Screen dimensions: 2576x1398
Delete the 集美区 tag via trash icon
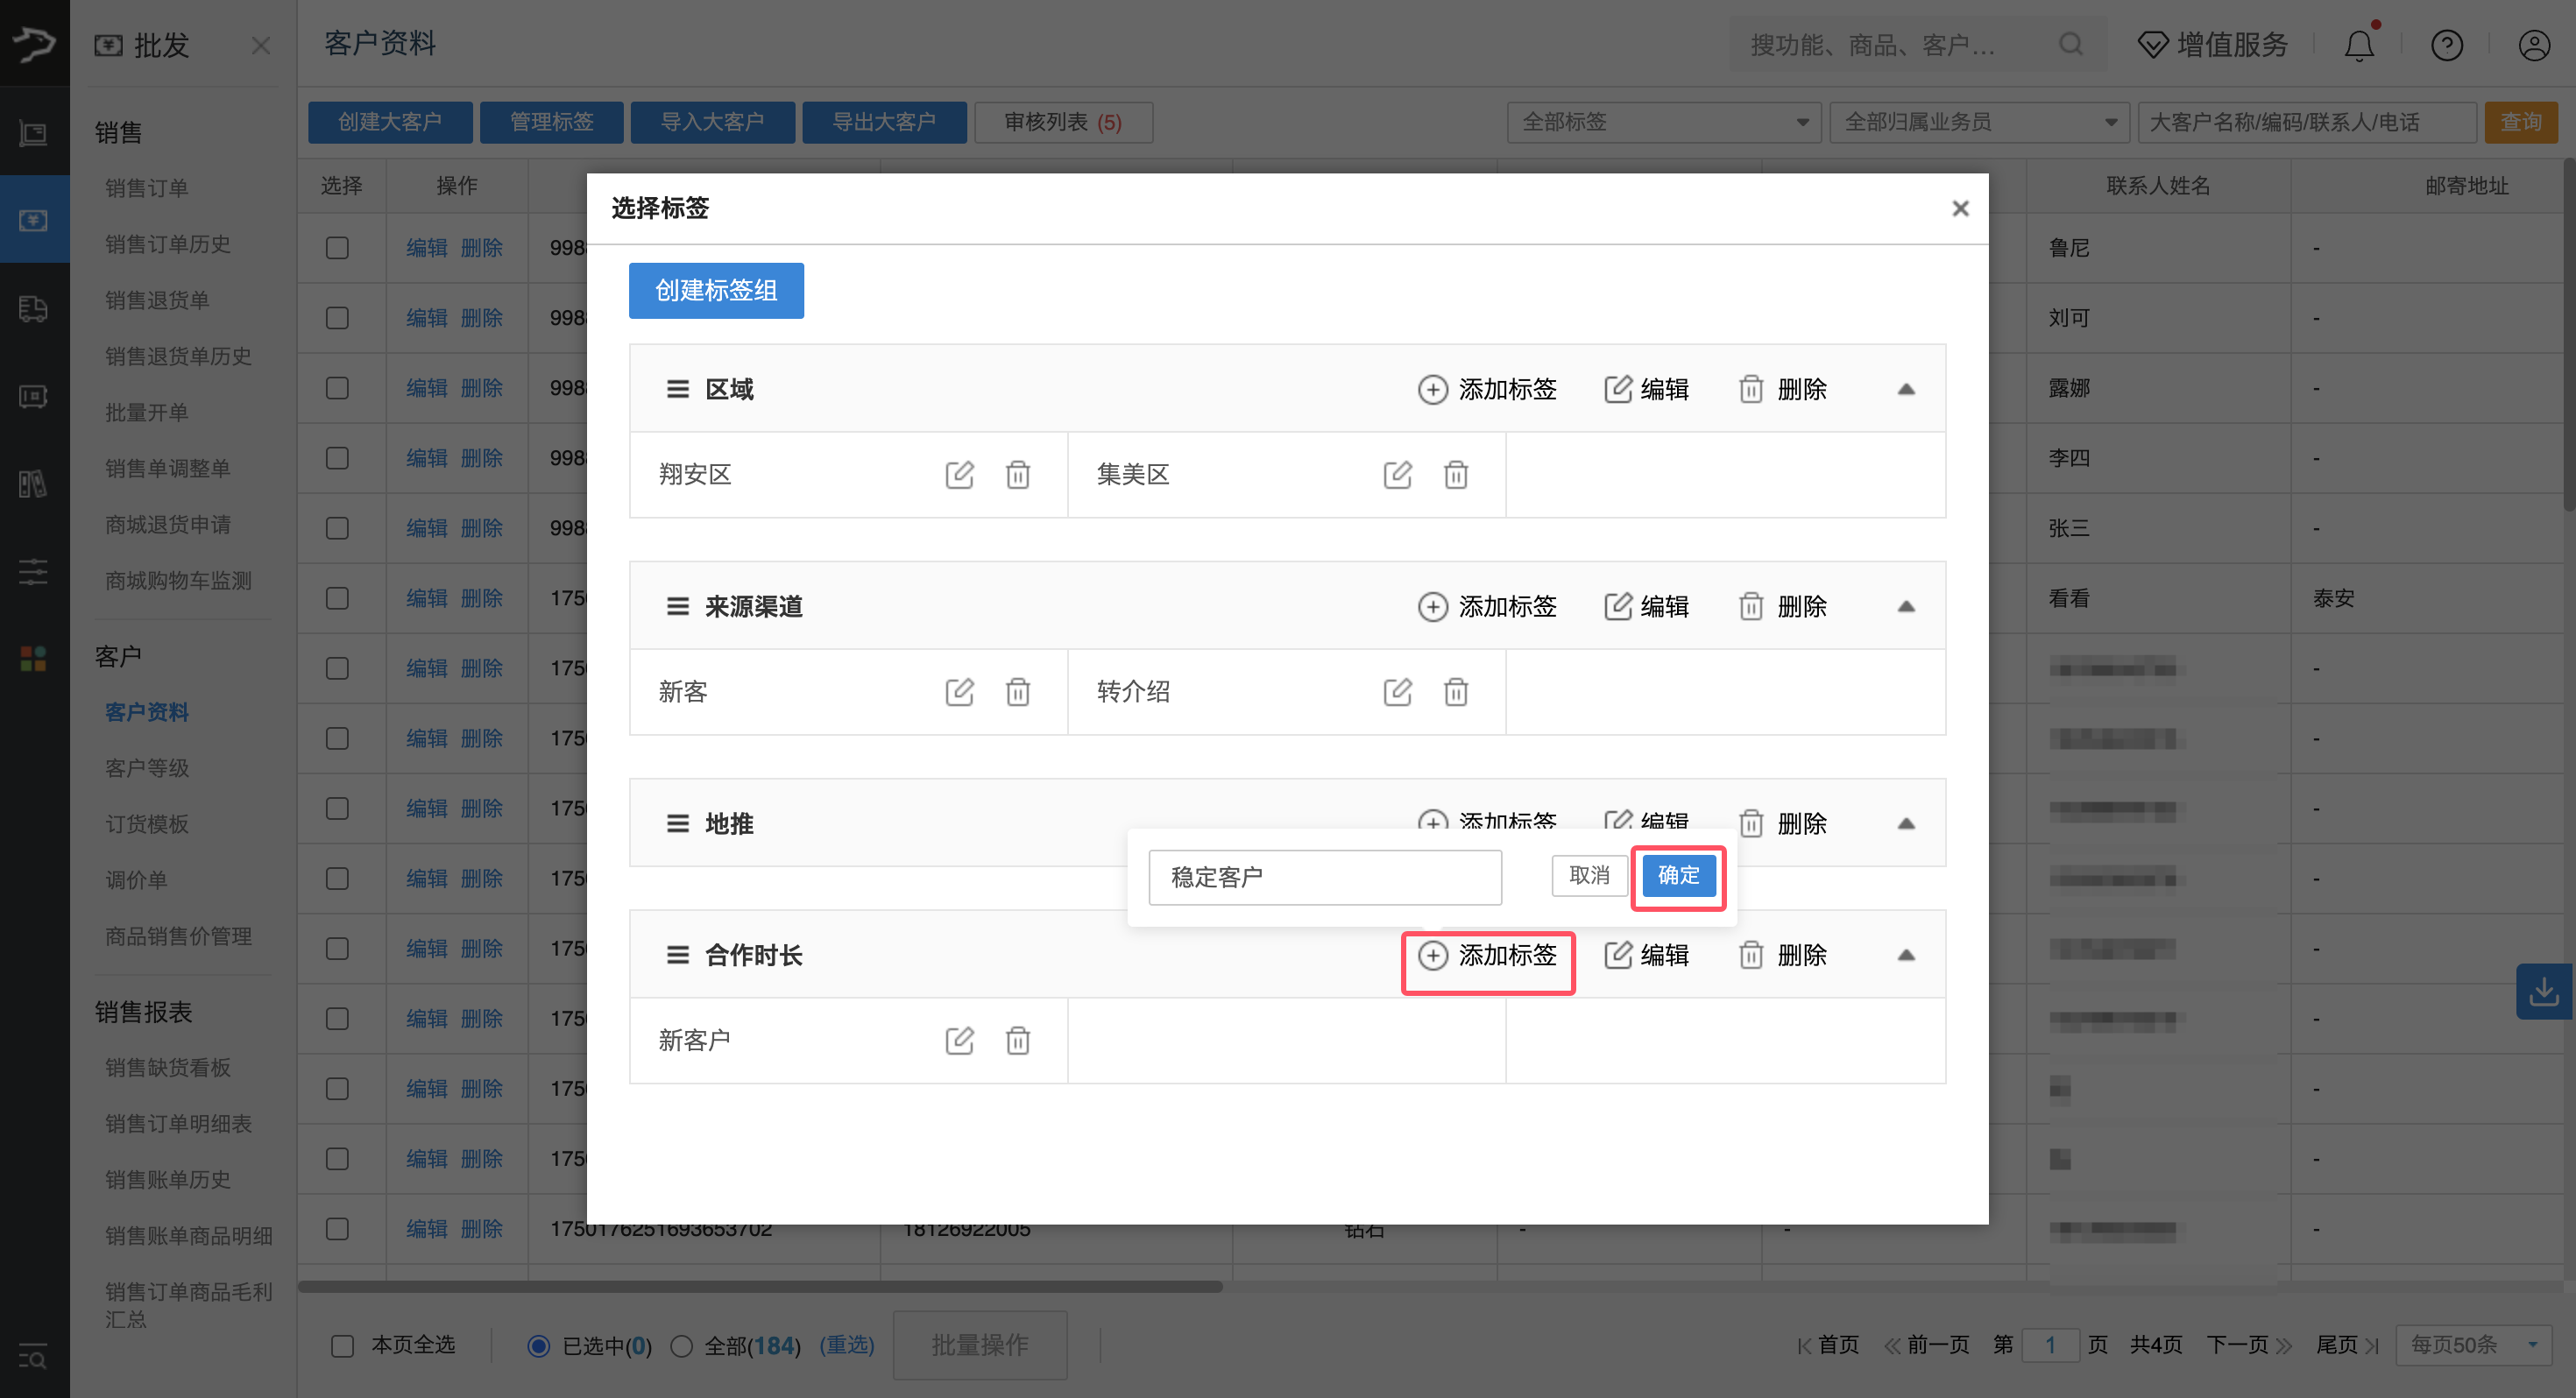1456,475
